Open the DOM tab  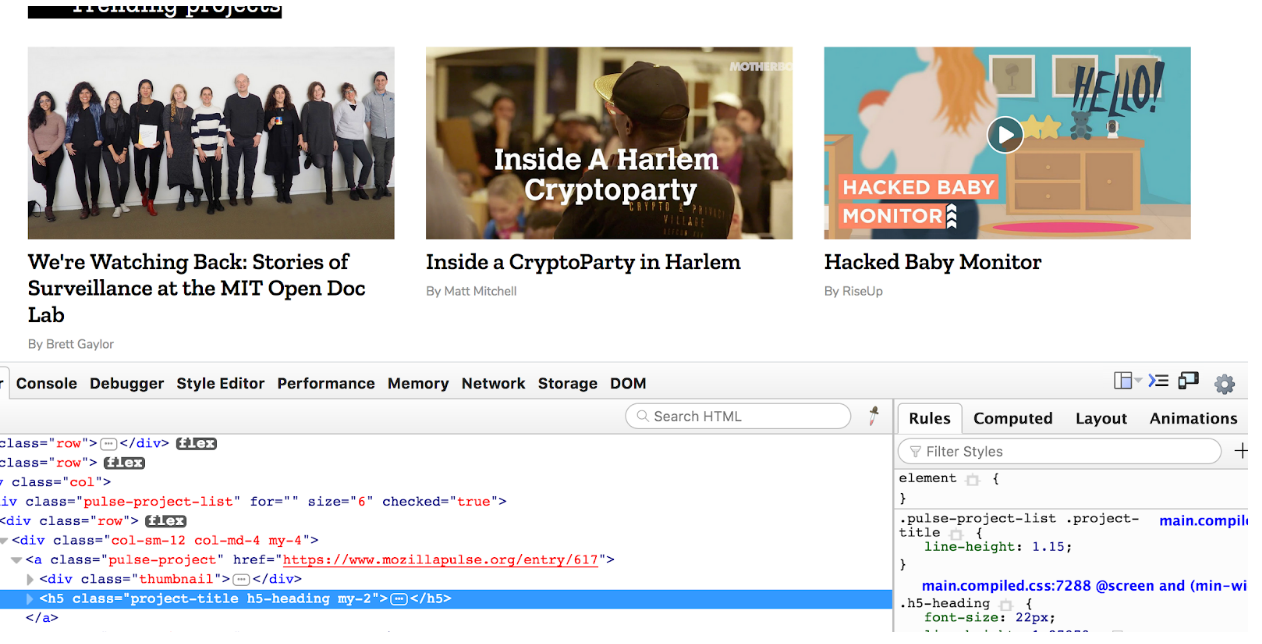point(628,383)
